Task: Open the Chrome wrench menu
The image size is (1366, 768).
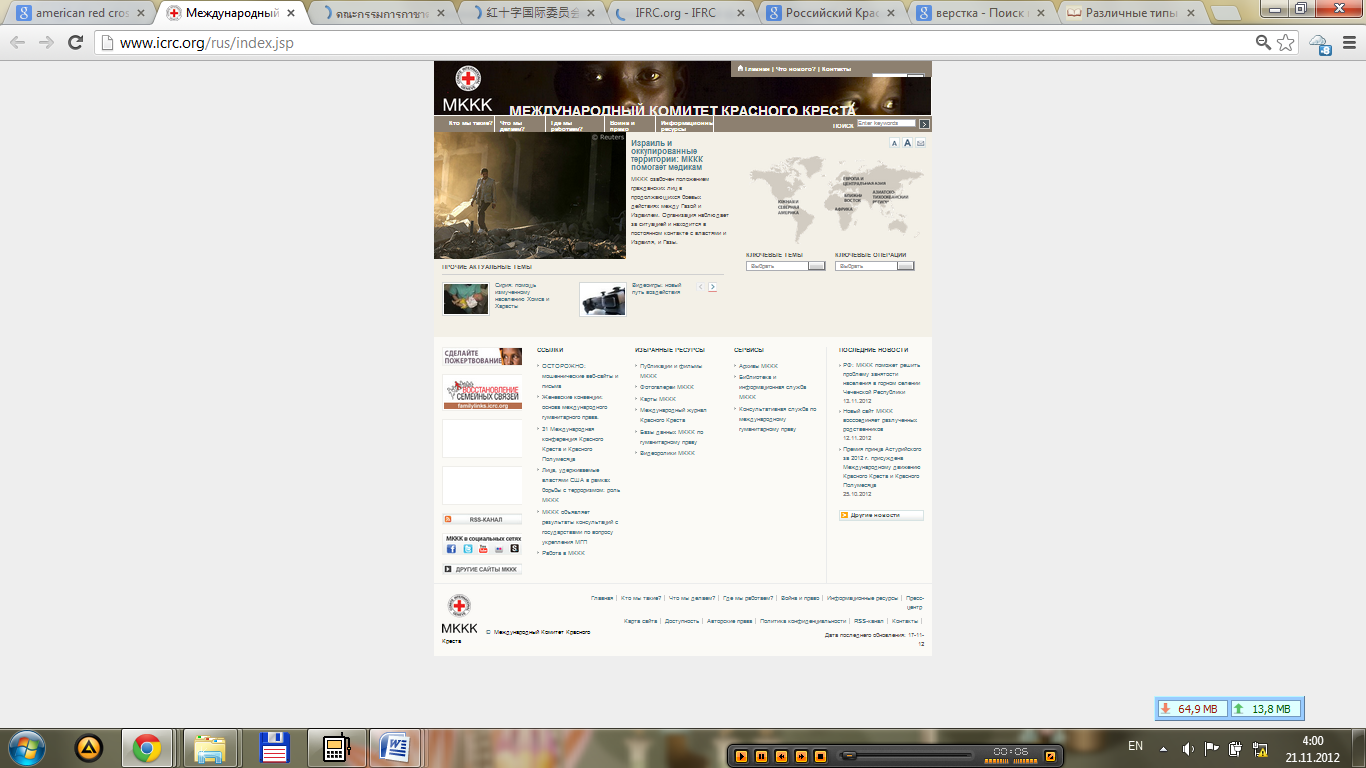Action: (1349, 43)
